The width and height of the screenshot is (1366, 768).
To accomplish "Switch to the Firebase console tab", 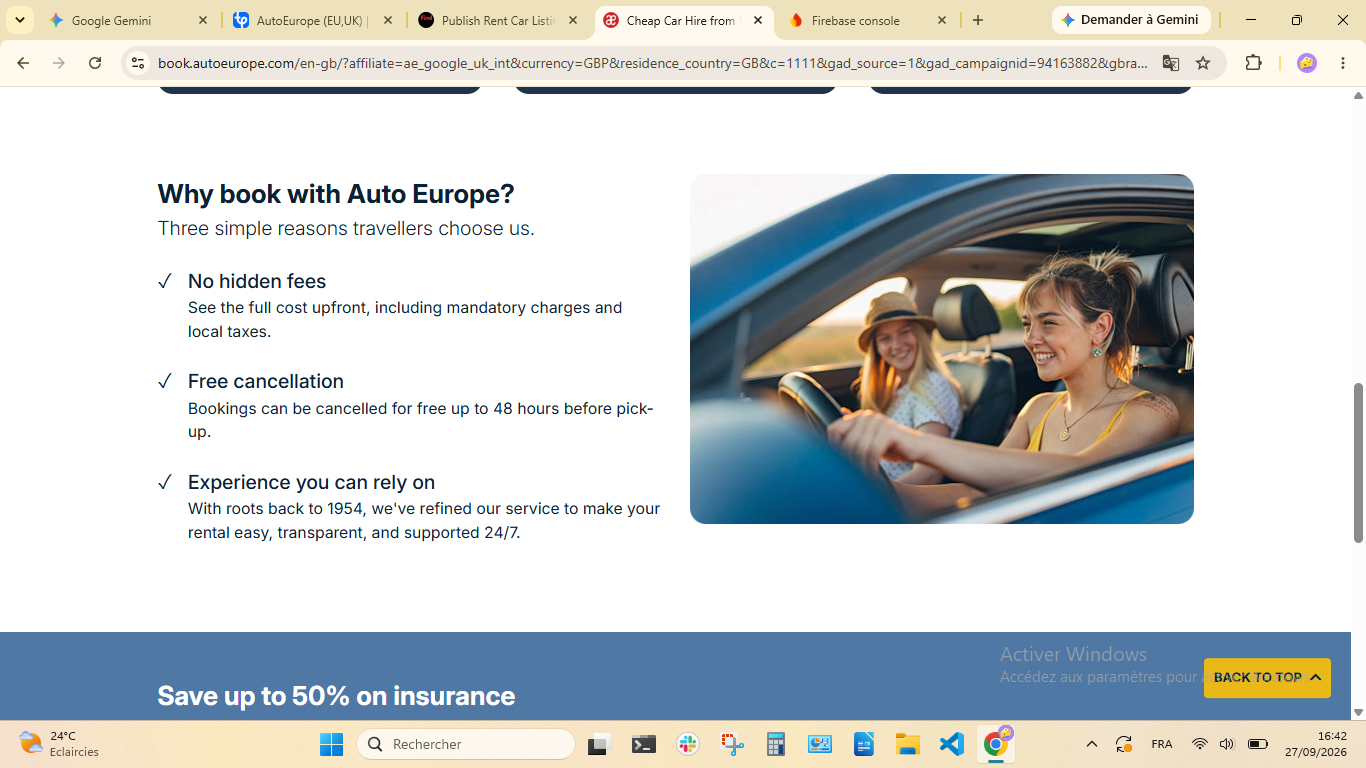I will tap(868, 20).
